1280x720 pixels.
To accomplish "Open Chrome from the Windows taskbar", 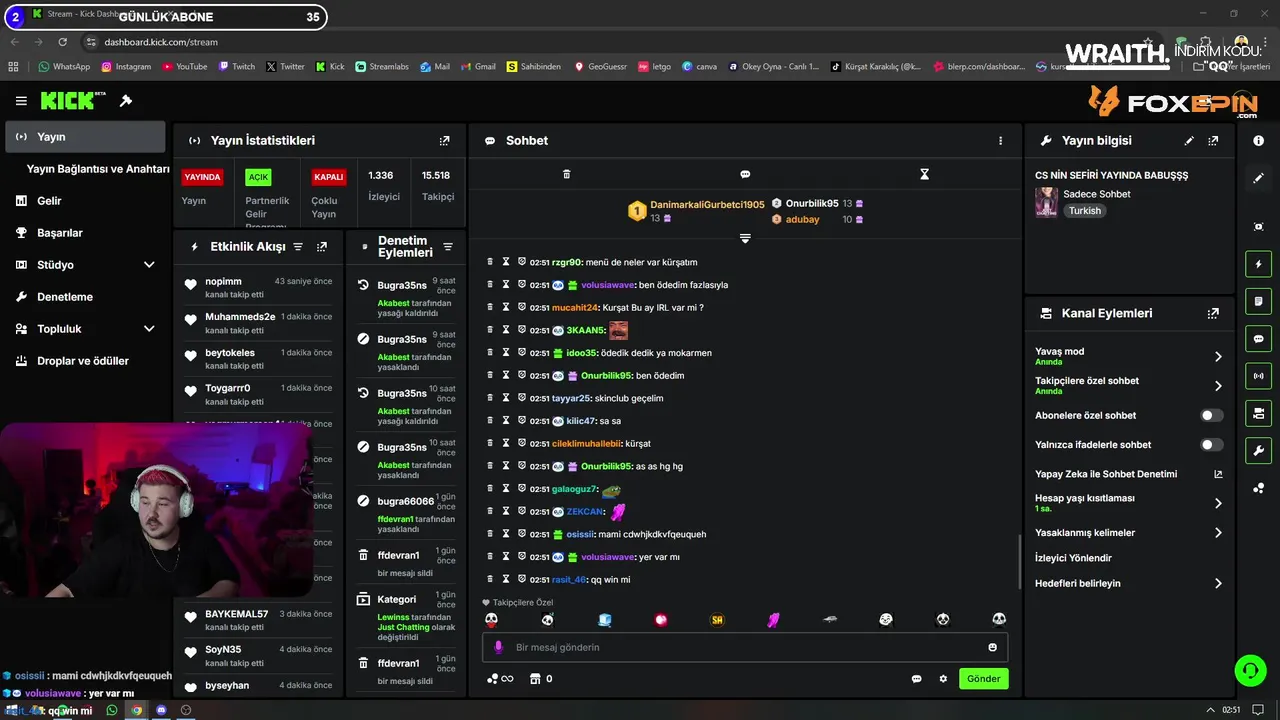I will pyautogui.click(x=137, y=710).
